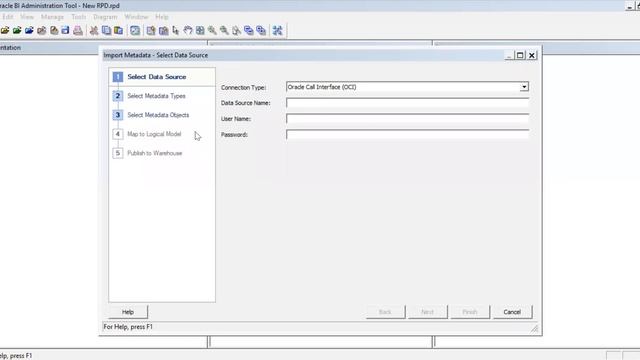Click the dialog's bottom-right resize grip
This screenshot has height=360, width=640.
coord(534,329)
